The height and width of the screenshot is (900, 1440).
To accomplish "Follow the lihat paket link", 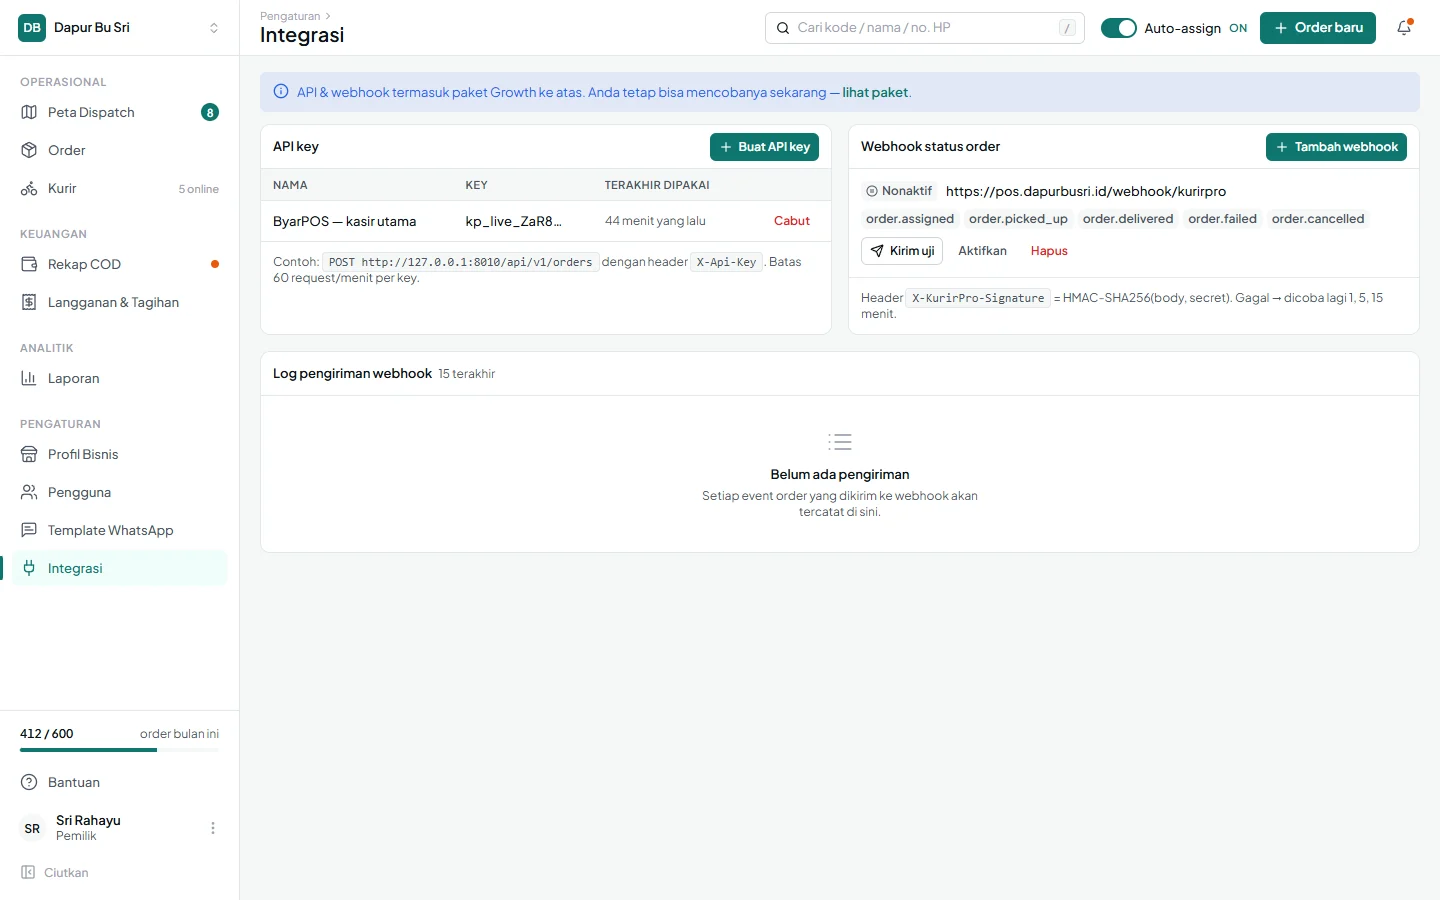I will tap(875, 92).
